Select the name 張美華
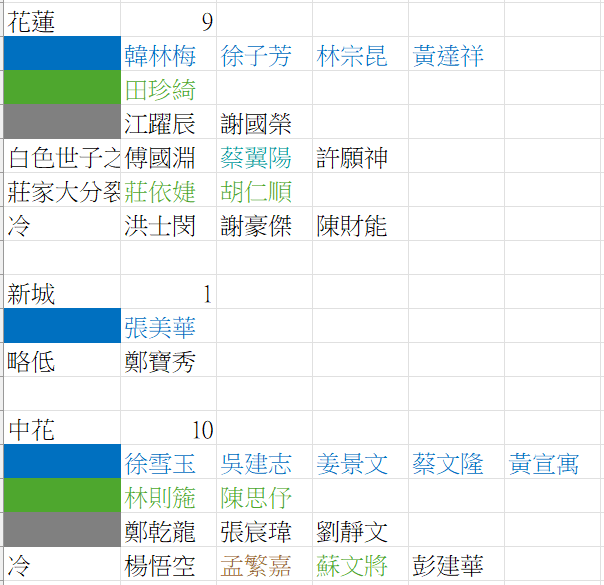This screenshot has height=585, width=604. 160,328
